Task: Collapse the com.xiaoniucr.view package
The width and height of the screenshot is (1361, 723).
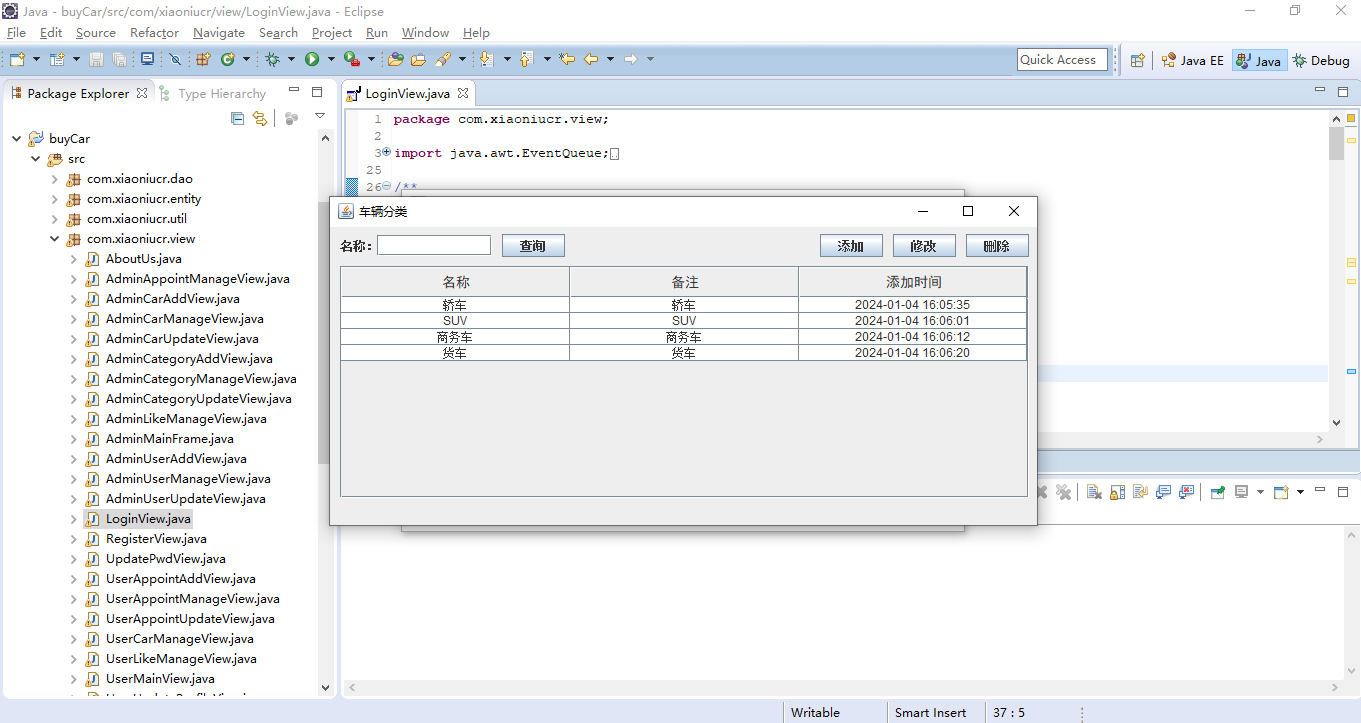Action: [55, 239]
